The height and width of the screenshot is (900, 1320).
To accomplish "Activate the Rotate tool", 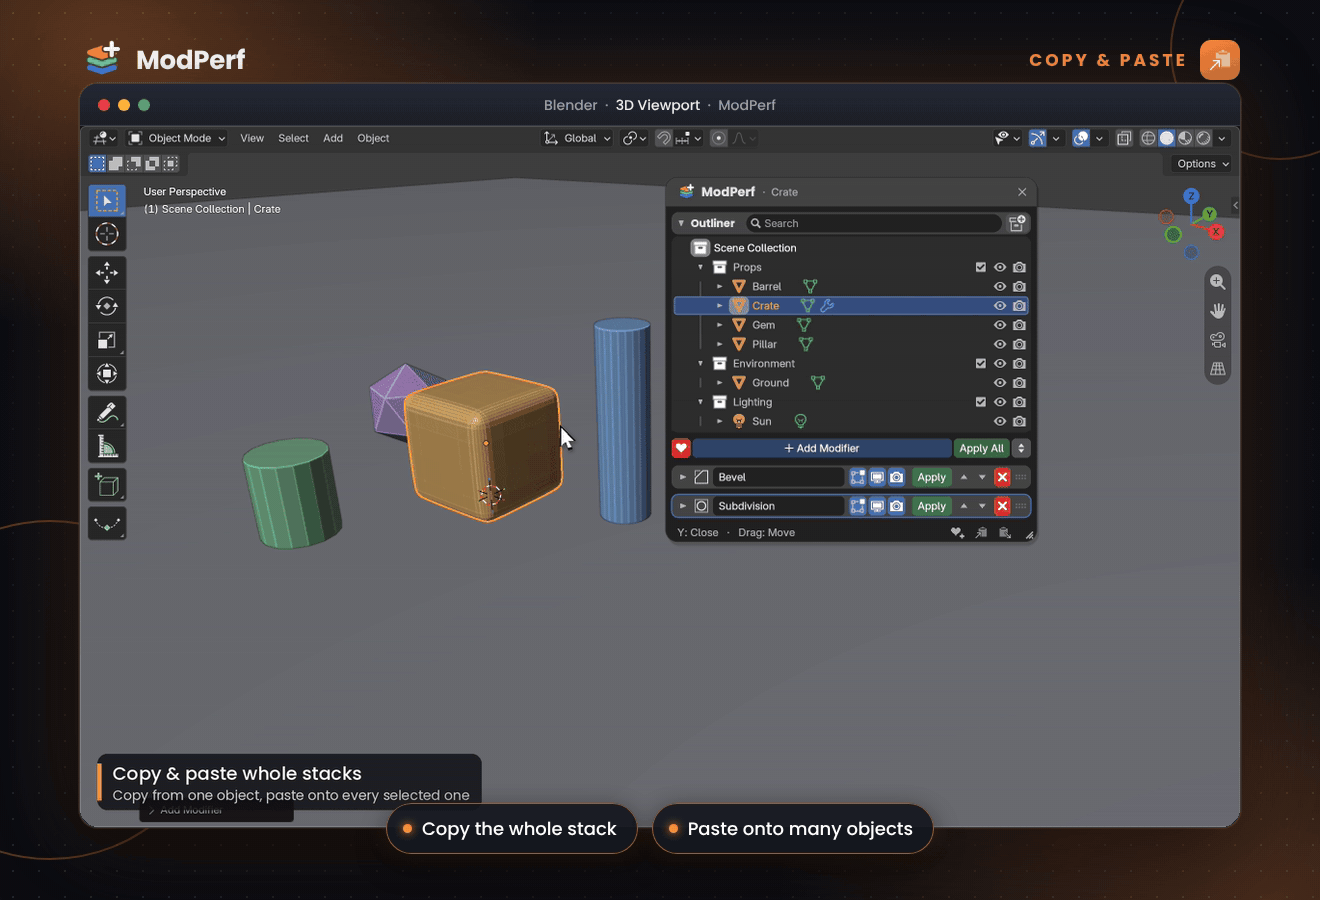I will pos(107,306).
